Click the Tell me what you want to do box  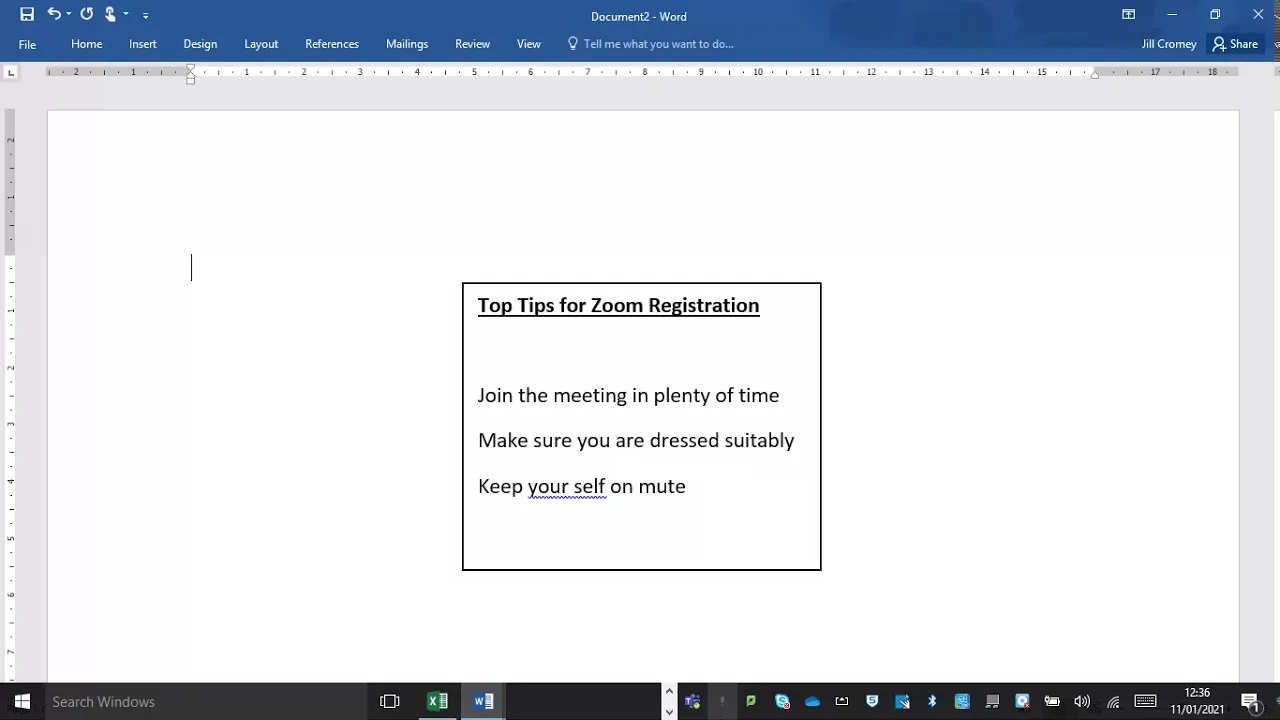click(x=651, y=44)
